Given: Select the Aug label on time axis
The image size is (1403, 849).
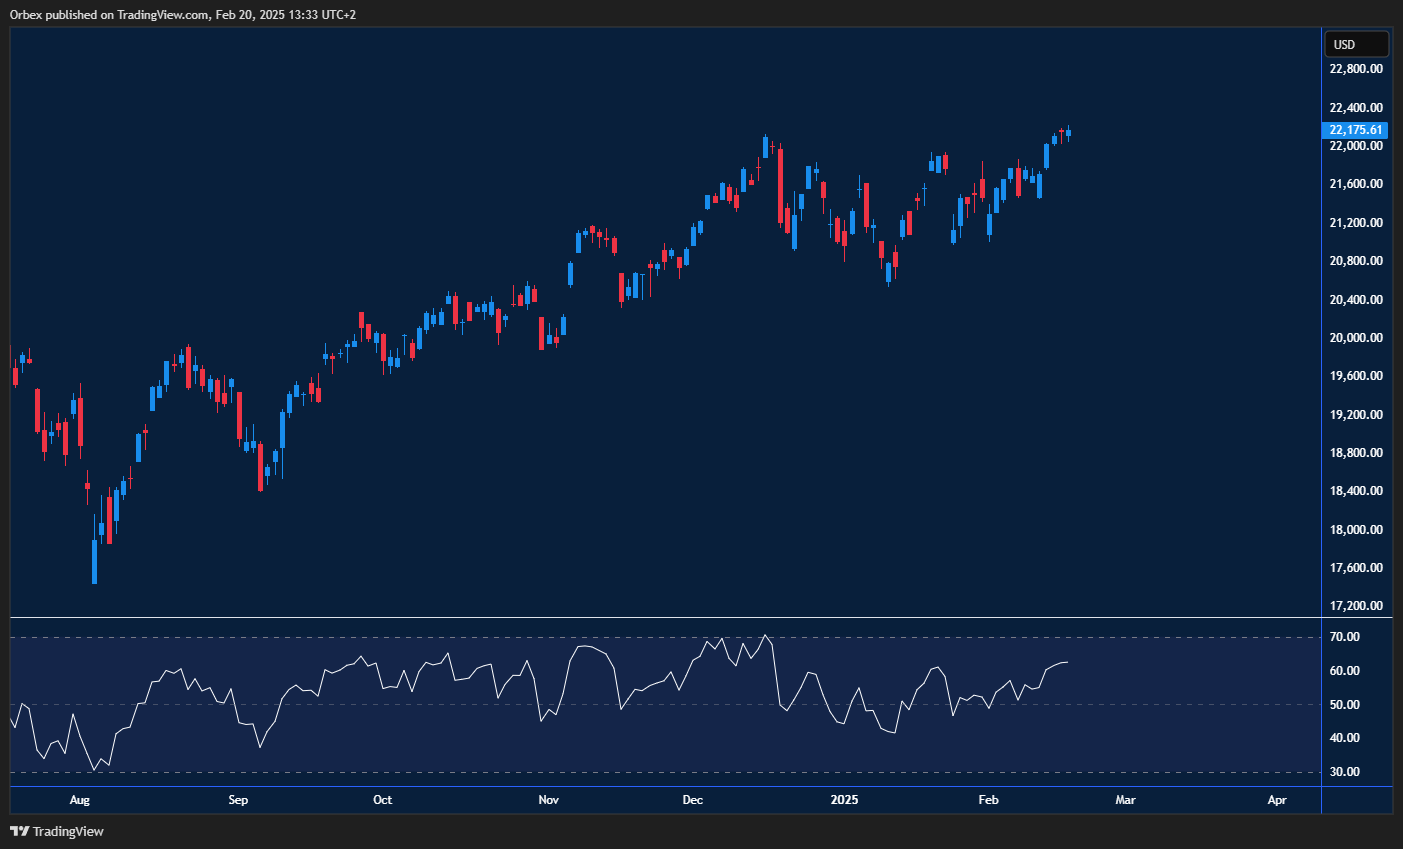Looking at the screenshot, I should point(80,800).
